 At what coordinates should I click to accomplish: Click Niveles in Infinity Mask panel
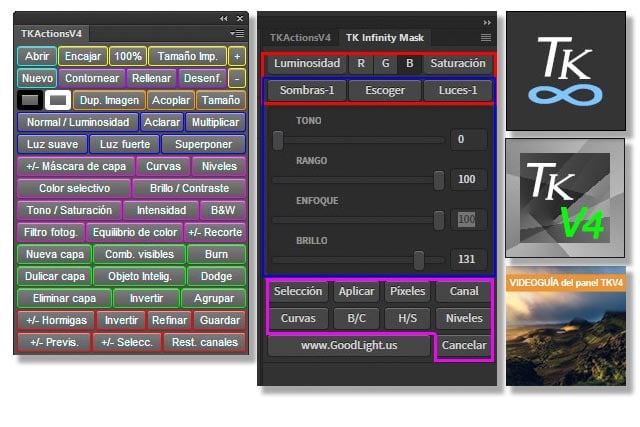(x=464, y=318)
